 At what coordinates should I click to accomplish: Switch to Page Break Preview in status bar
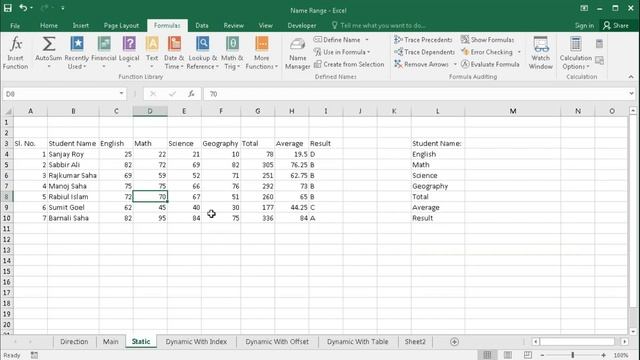pos(527,355)
